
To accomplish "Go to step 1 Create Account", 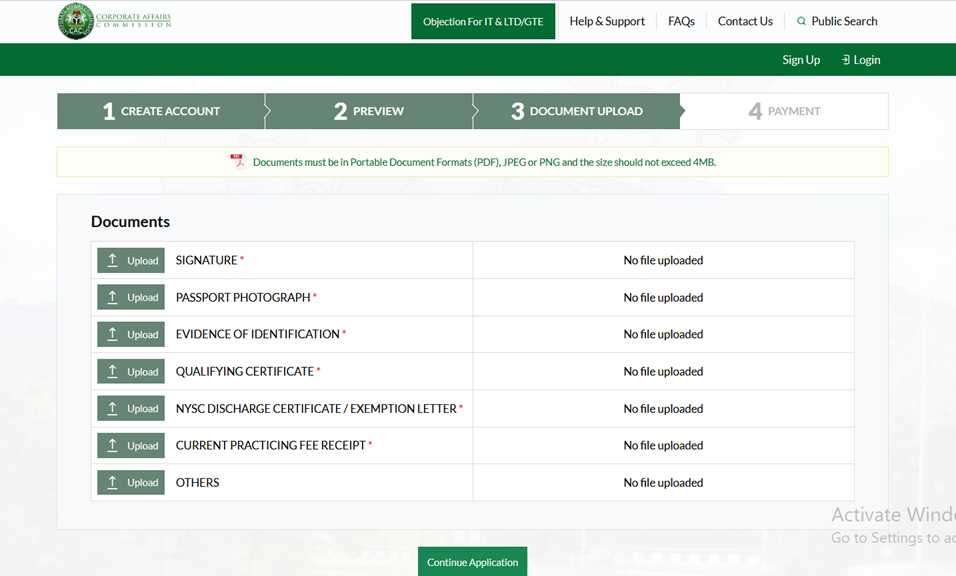I will pyautogui.click(x=161, y=111).
